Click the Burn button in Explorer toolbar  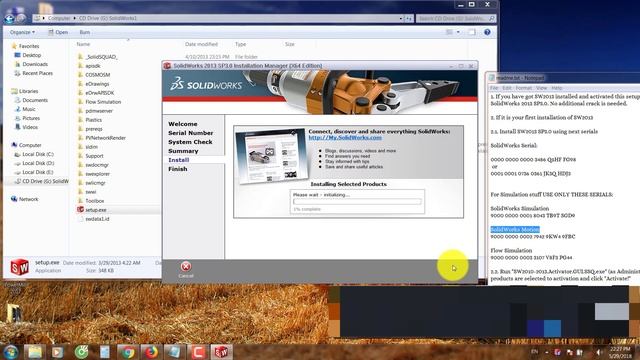coord(85,32)
